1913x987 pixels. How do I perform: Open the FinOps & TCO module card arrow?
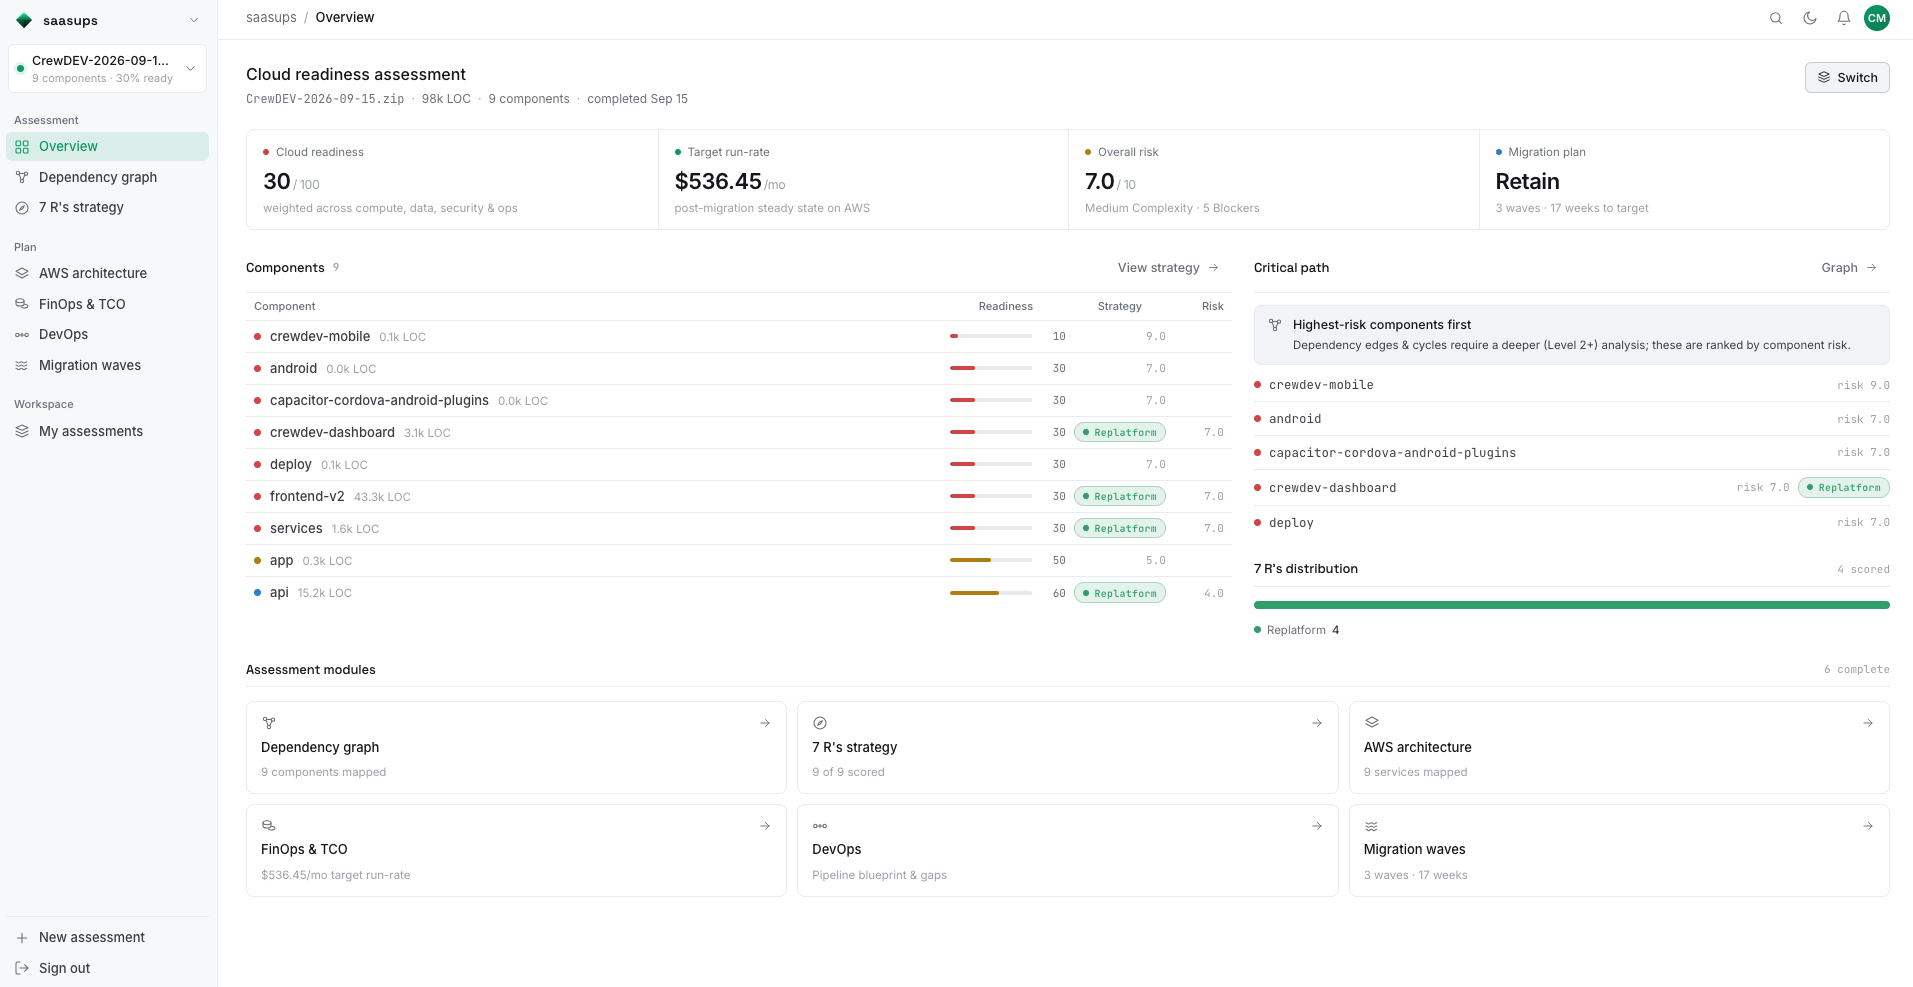tap(765, 826)
